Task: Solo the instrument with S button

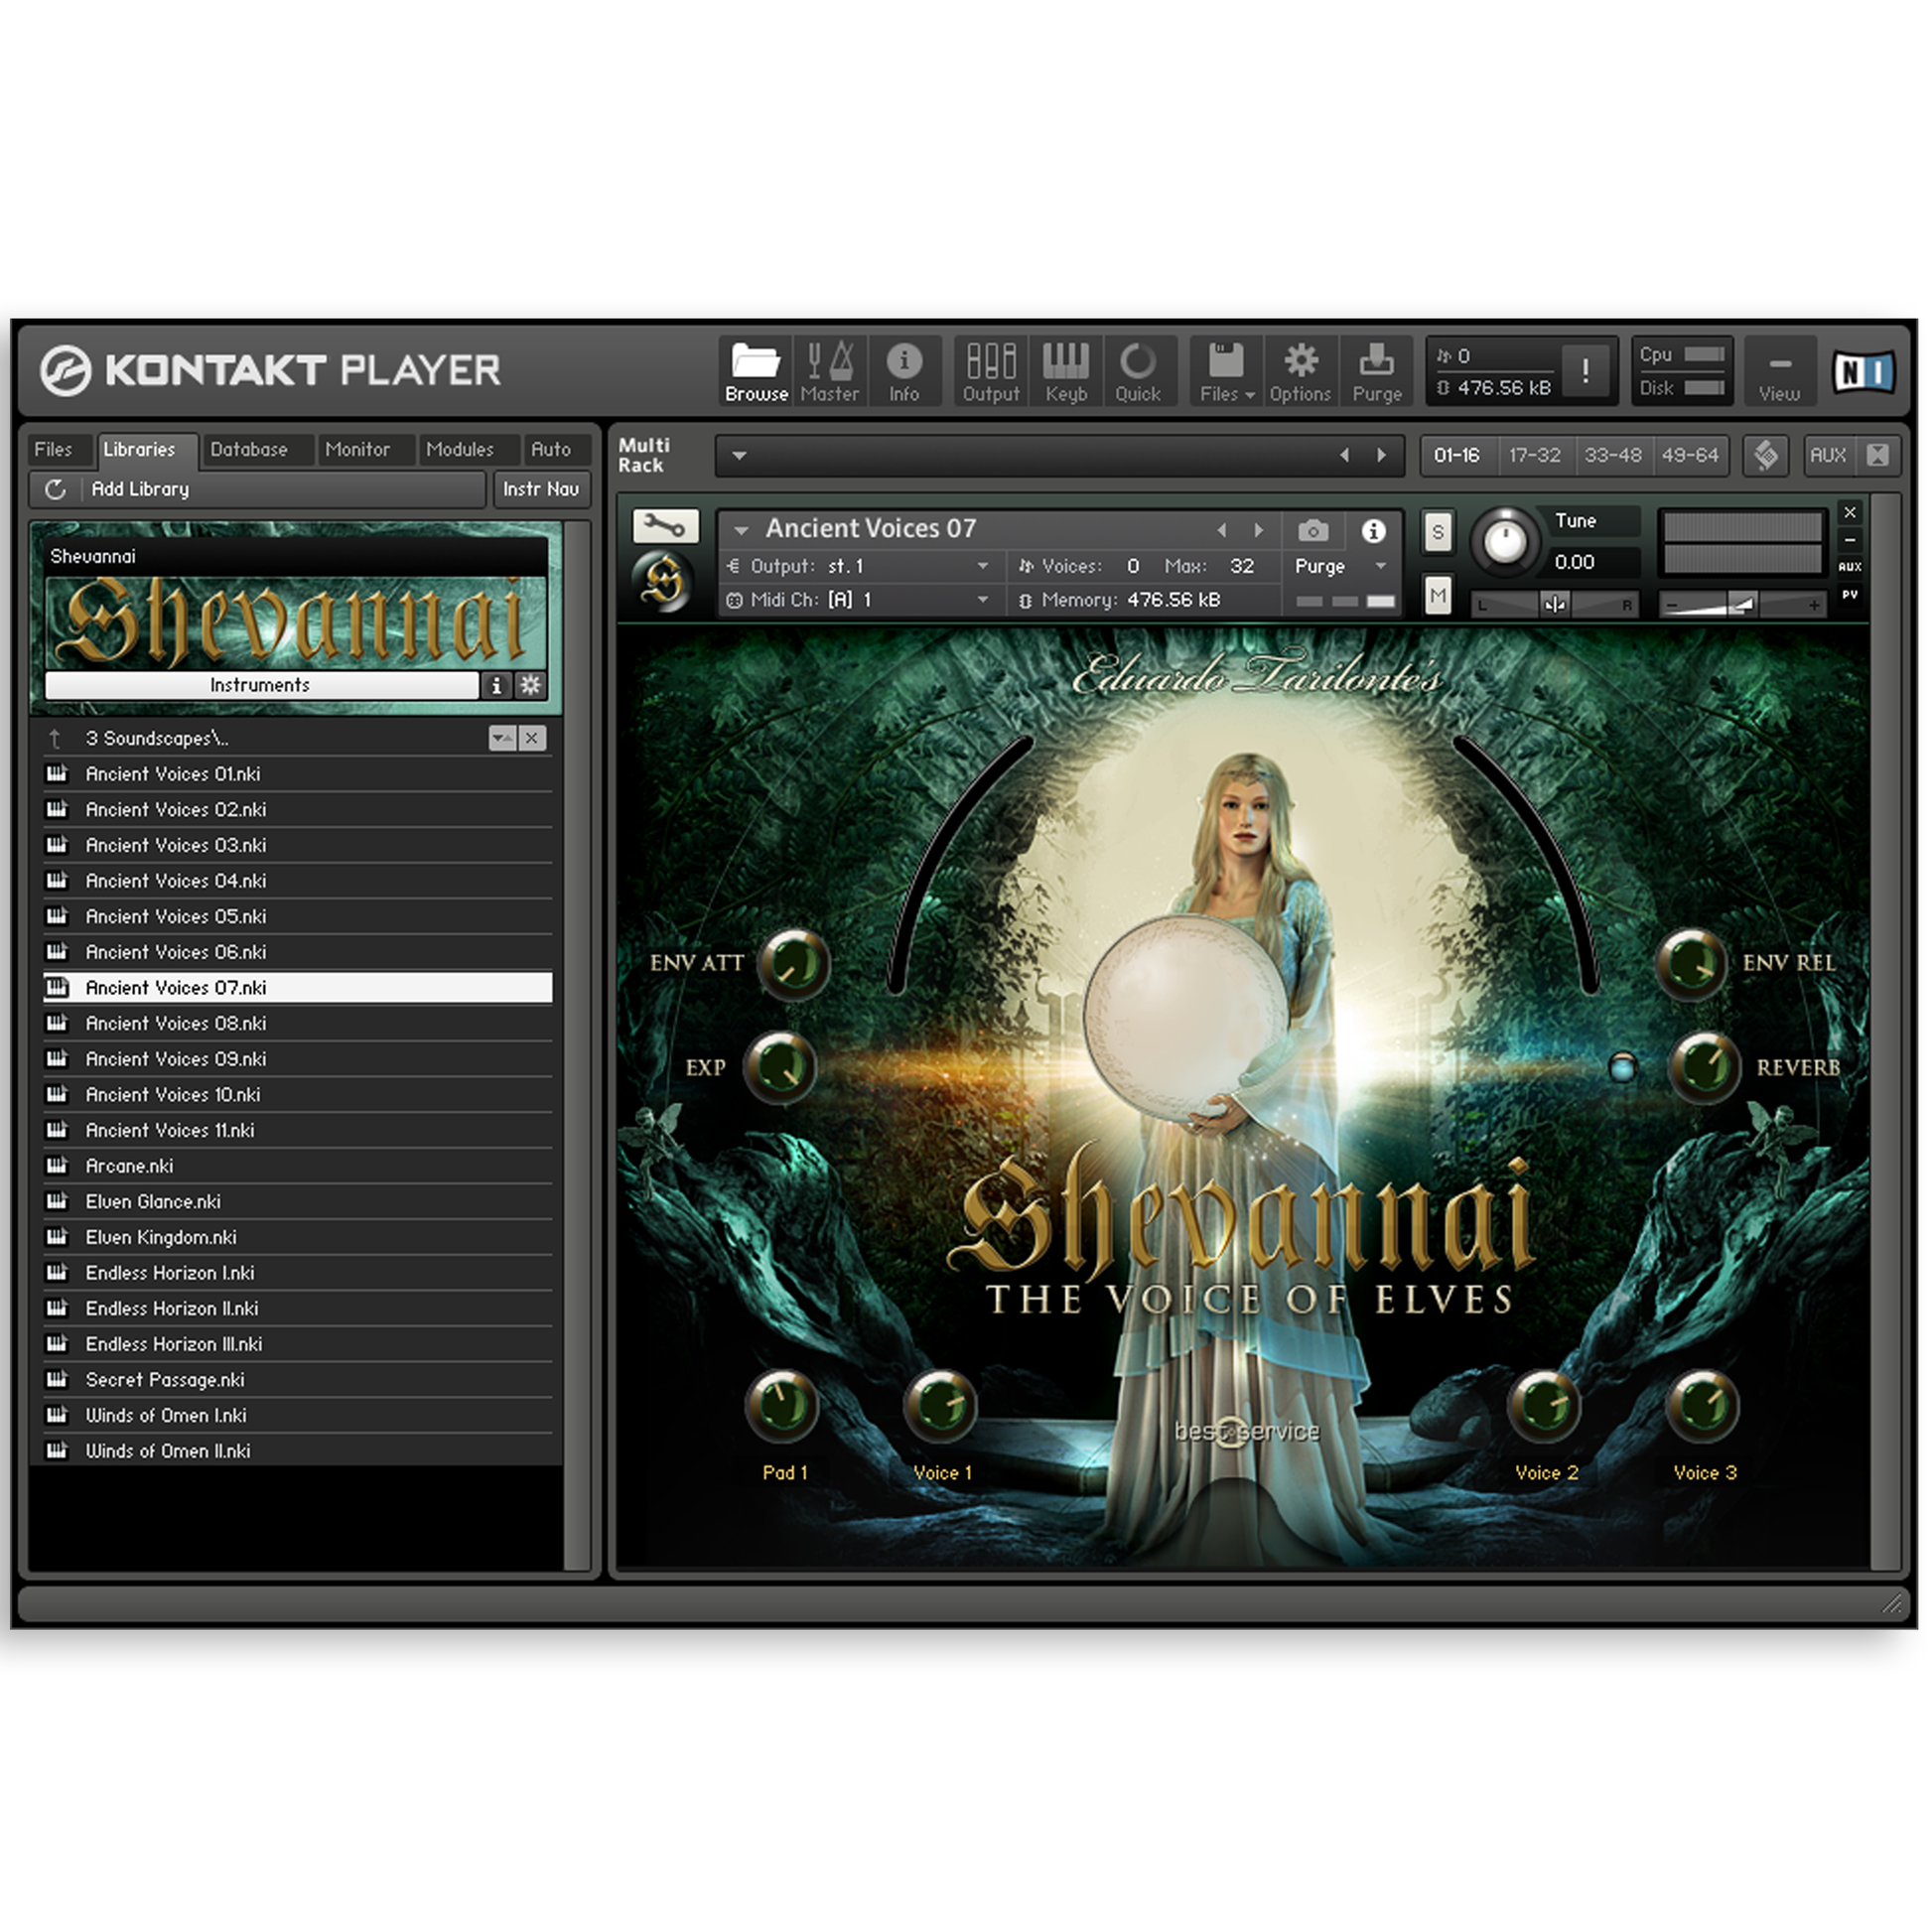Action: click(1437, 532)
